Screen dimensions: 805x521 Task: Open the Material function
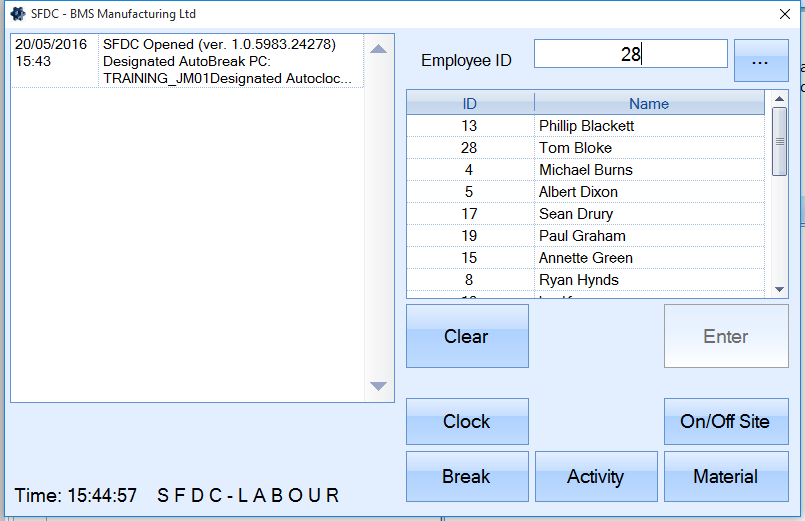(x=725, y=477)
